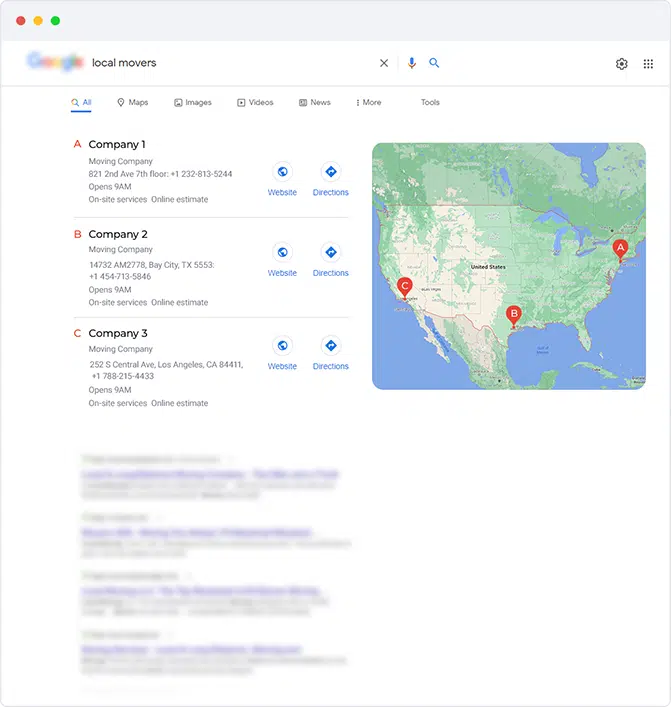Screen dimensions: 671x707
Task: Clear the search query with X icon
Action: [x=384, y=63]
